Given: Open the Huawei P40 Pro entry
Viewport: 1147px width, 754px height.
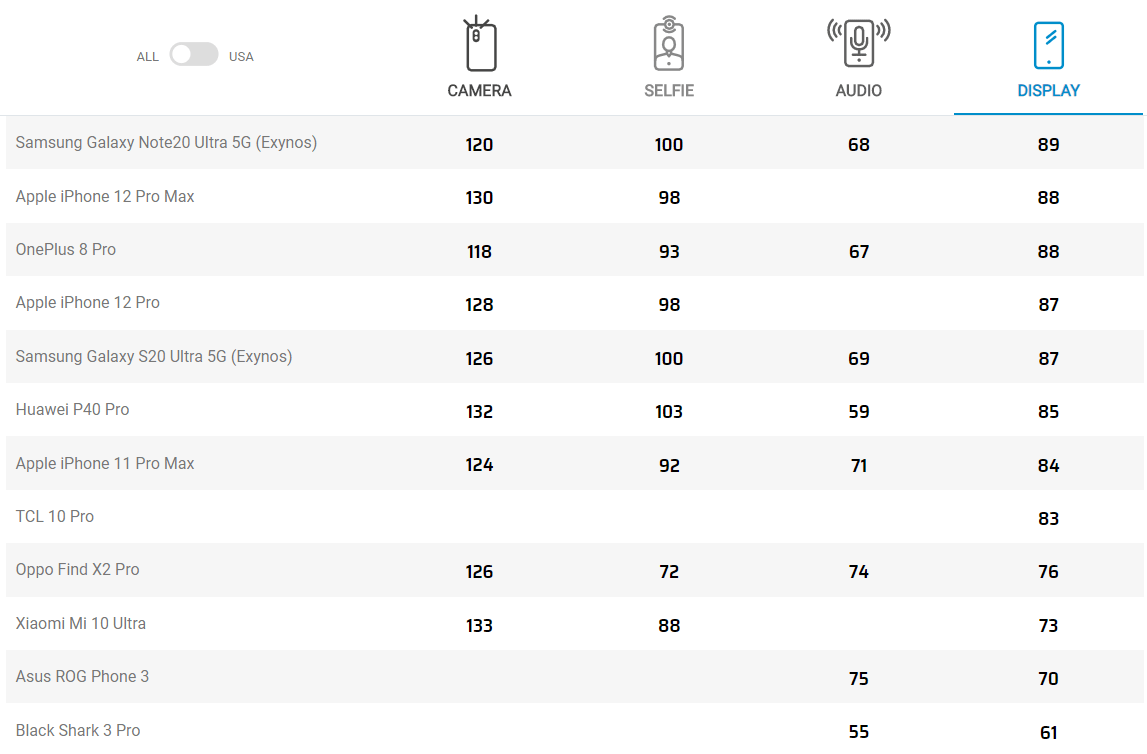Looking at the screenshot, I should point(72,410).
